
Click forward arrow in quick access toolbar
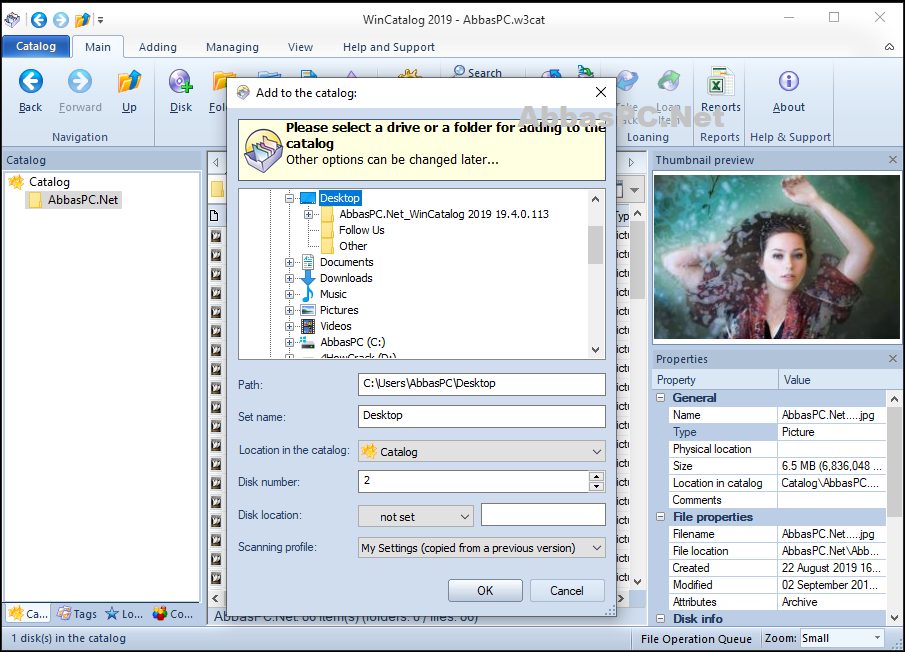pyautogui.click(x=61, y=20)
